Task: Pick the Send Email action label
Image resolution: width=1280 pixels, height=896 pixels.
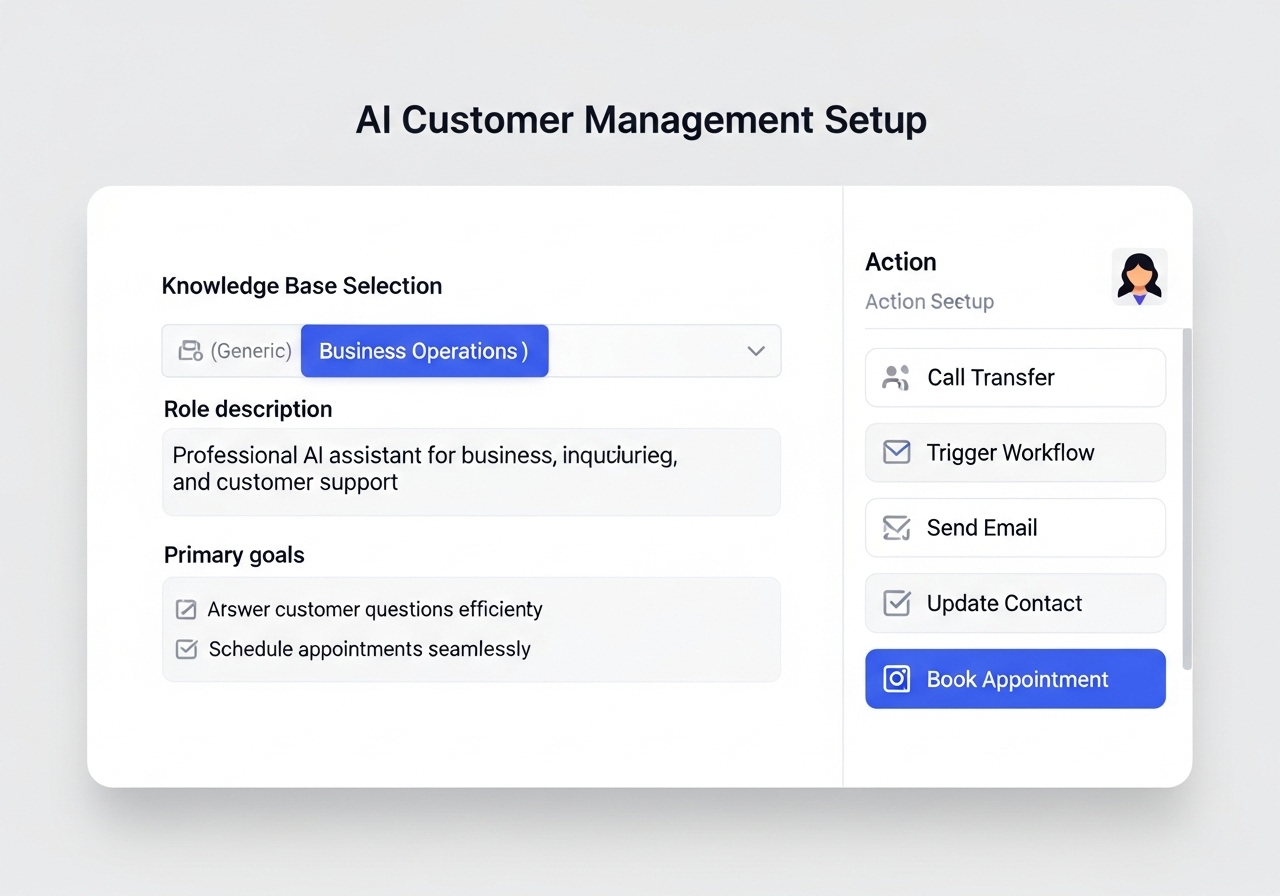Action: [x=981, y=528]
